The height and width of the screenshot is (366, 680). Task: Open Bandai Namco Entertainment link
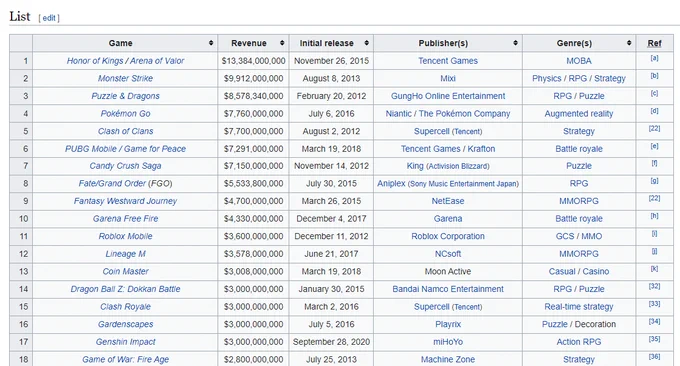[x=448, y=289]
